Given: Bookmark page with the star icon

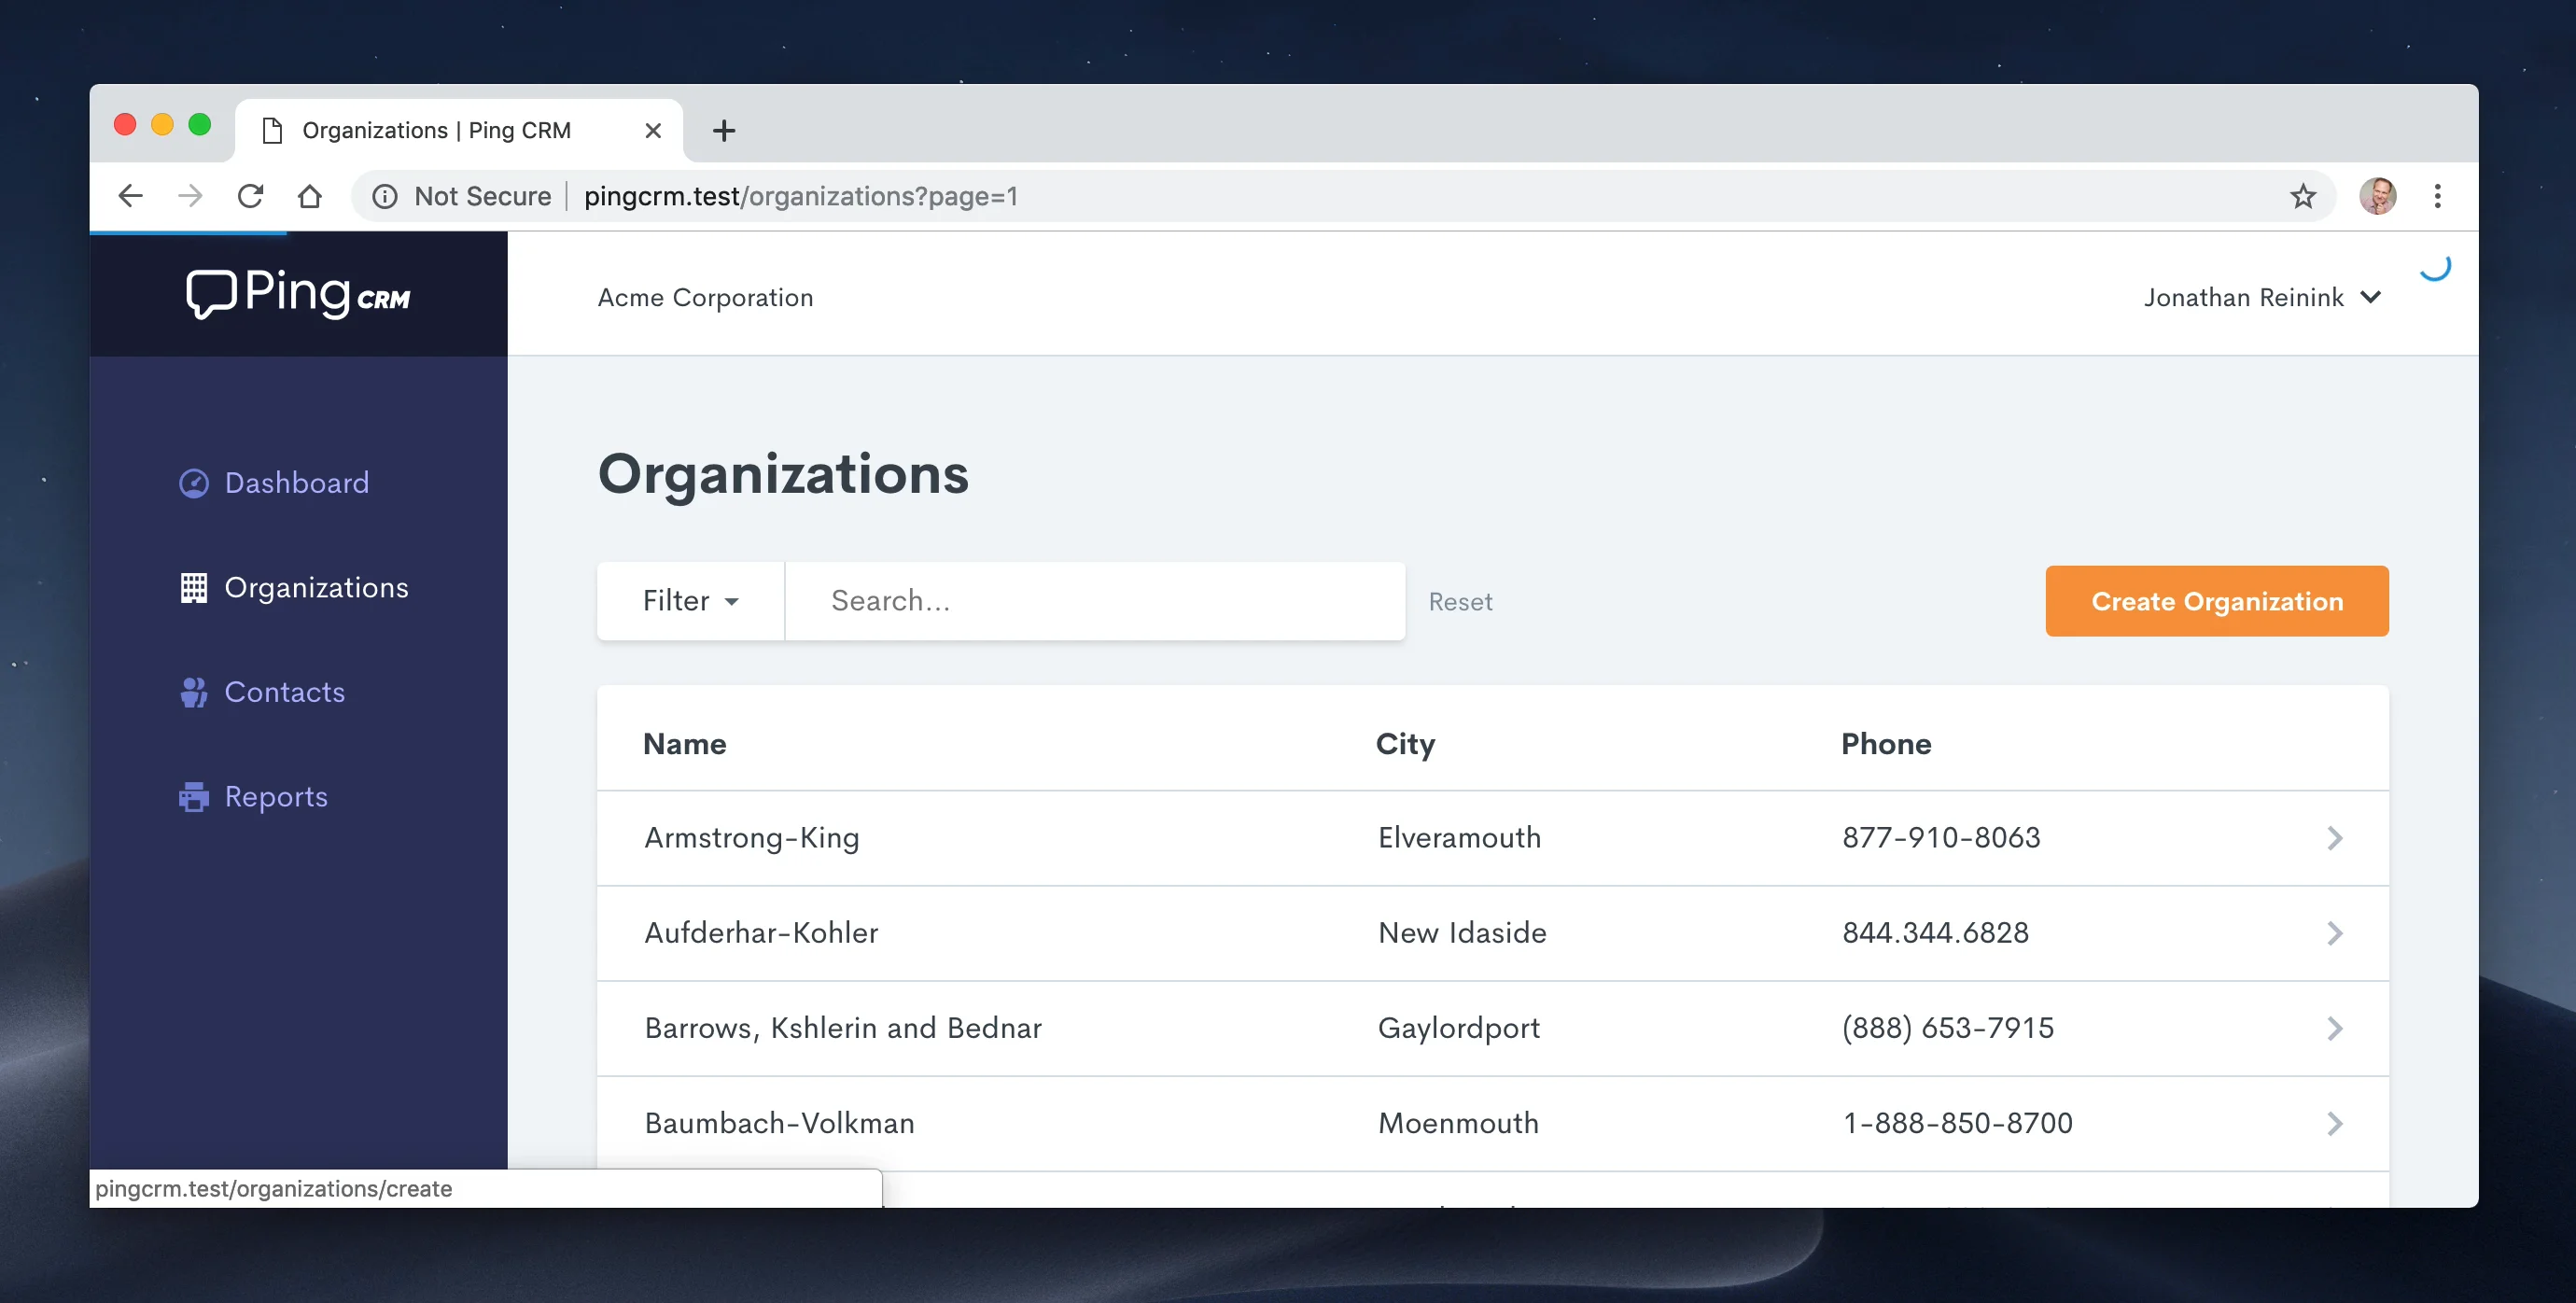Looking at the screenshot, I should point(2302,196).
